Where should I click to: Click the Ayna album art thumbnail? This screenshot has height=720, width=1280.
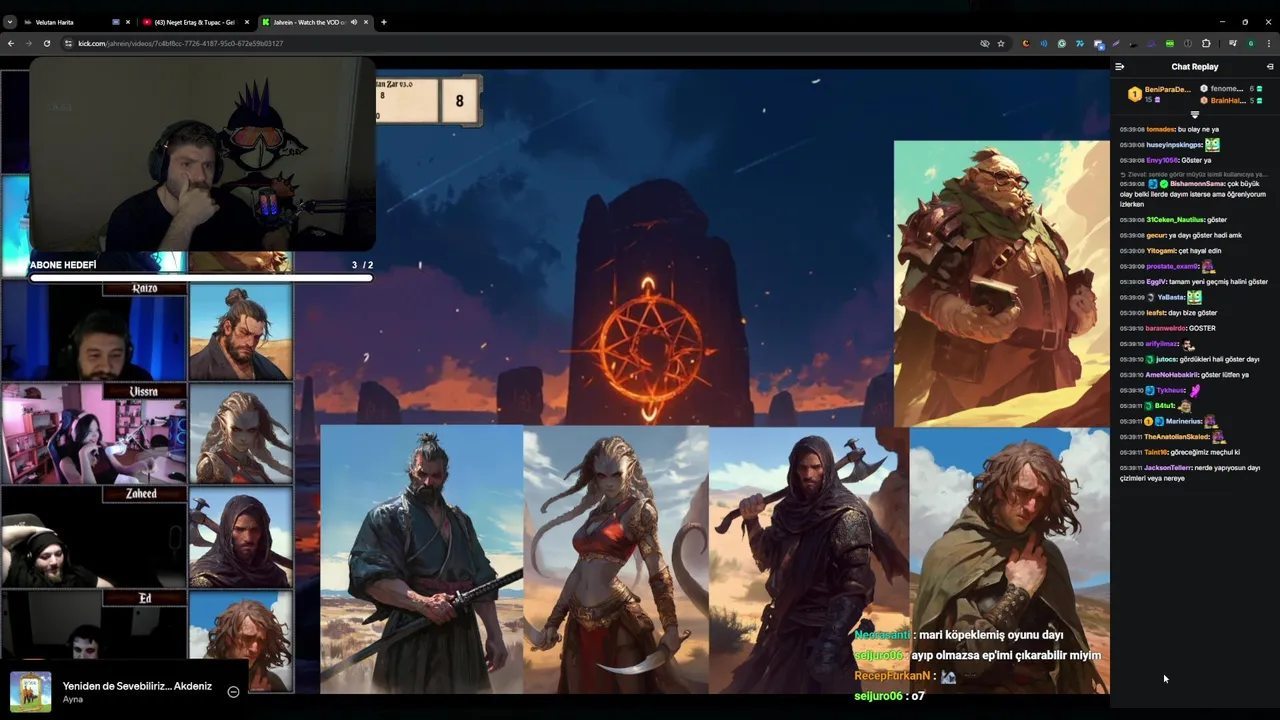click(x=30, y=691)
